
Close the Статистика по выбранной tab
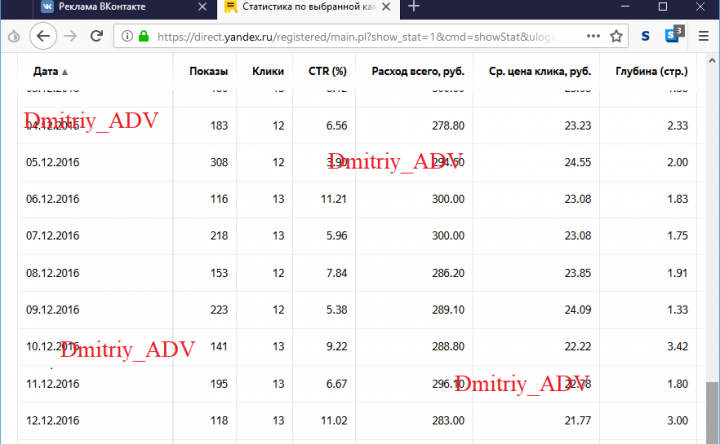click(386, 6)
